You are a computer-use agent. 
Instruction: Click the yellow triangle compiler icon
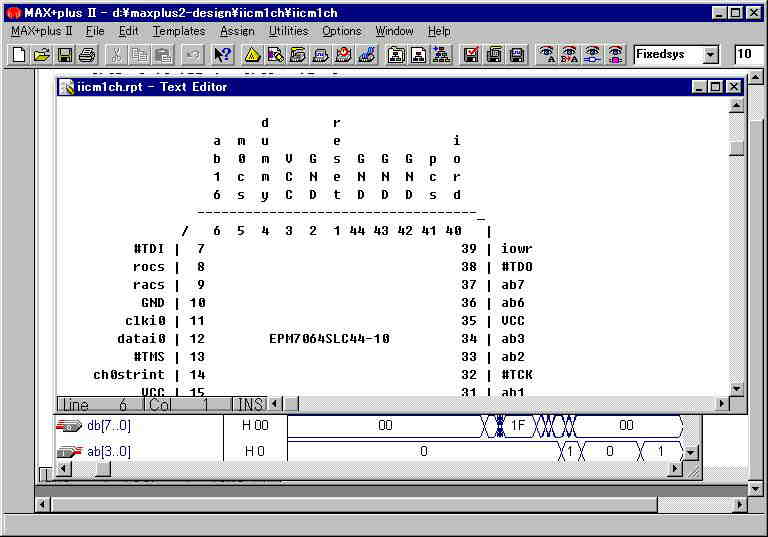point(253,55)
